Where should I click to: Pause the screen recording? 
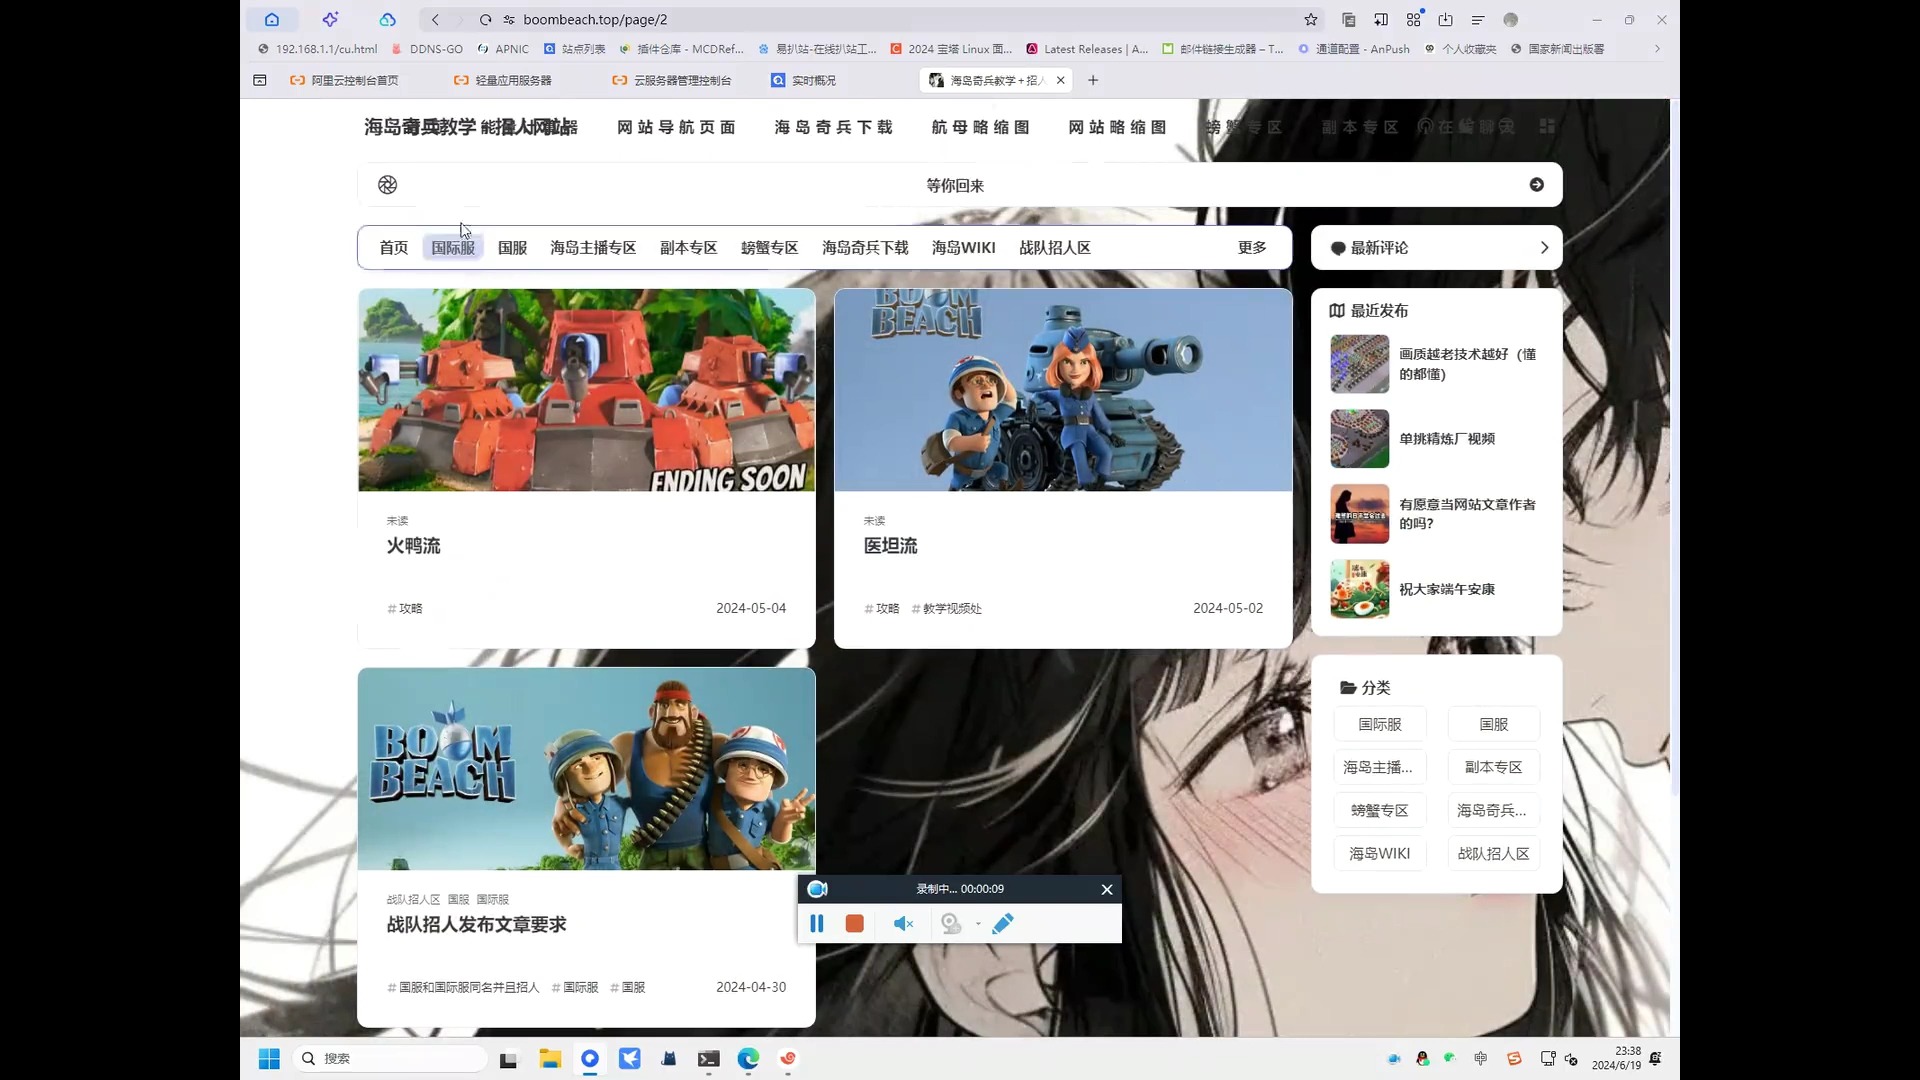817,923
